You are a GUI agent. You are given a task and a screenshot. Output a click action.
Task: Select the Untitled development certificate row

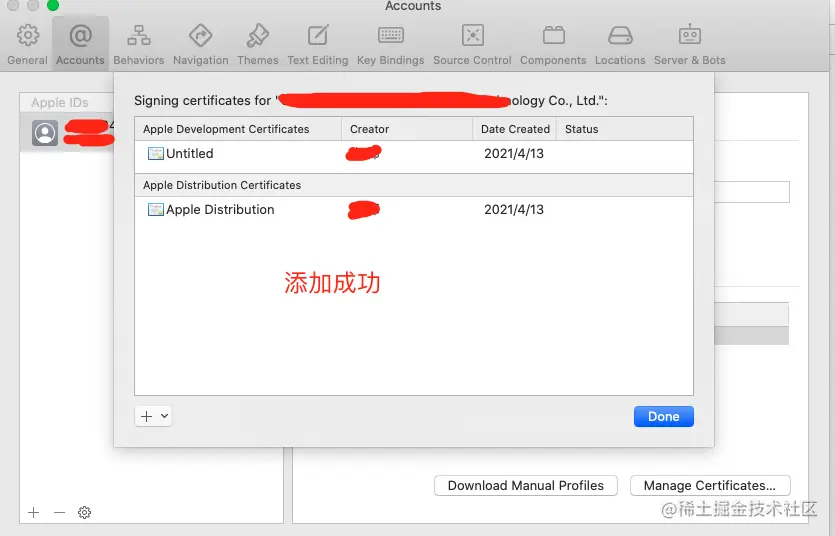(x=414, y=154)
